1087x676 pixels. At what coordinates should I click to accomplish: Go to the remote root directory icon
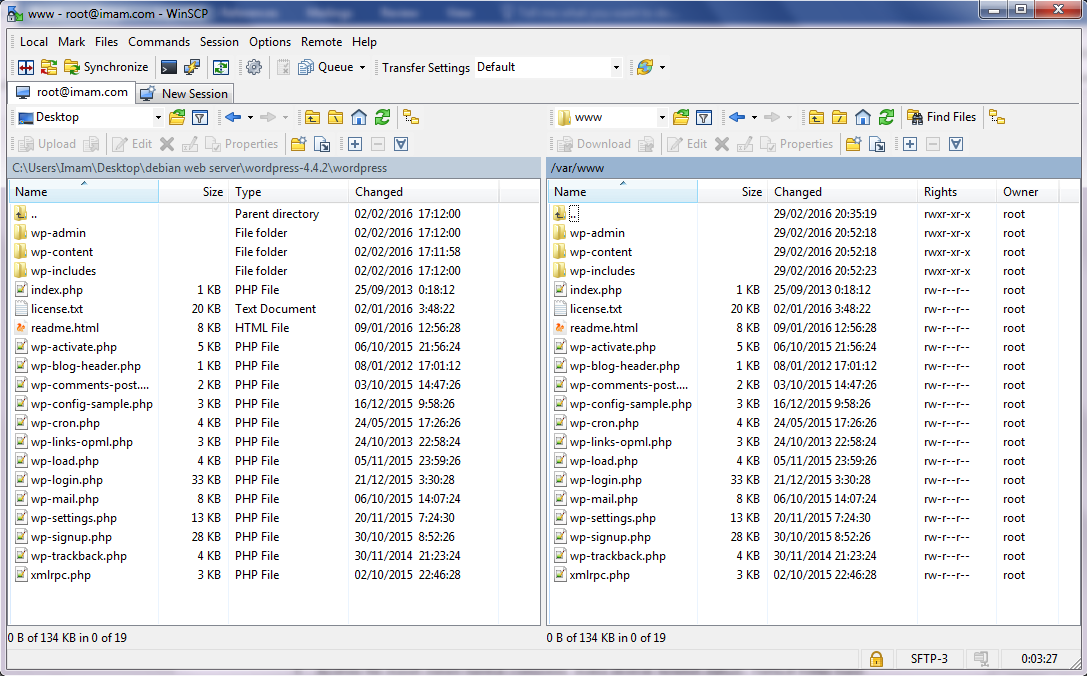(x=840, y=117)
